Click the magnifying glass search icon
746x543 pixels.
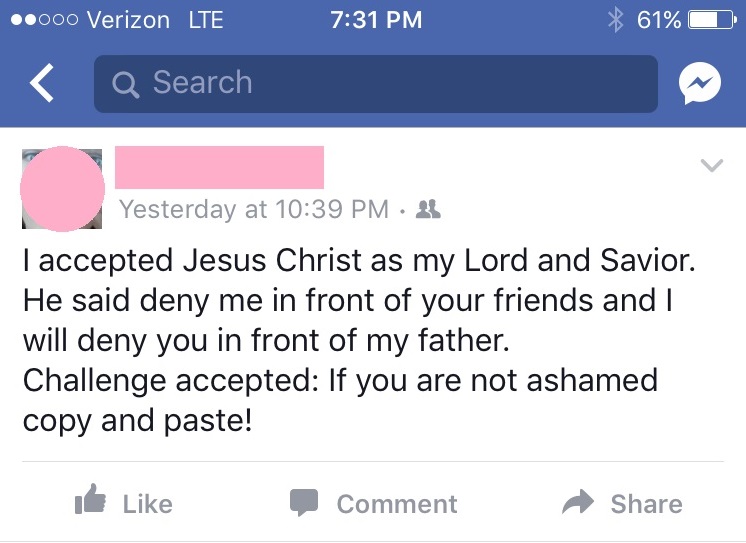[126, 84]
